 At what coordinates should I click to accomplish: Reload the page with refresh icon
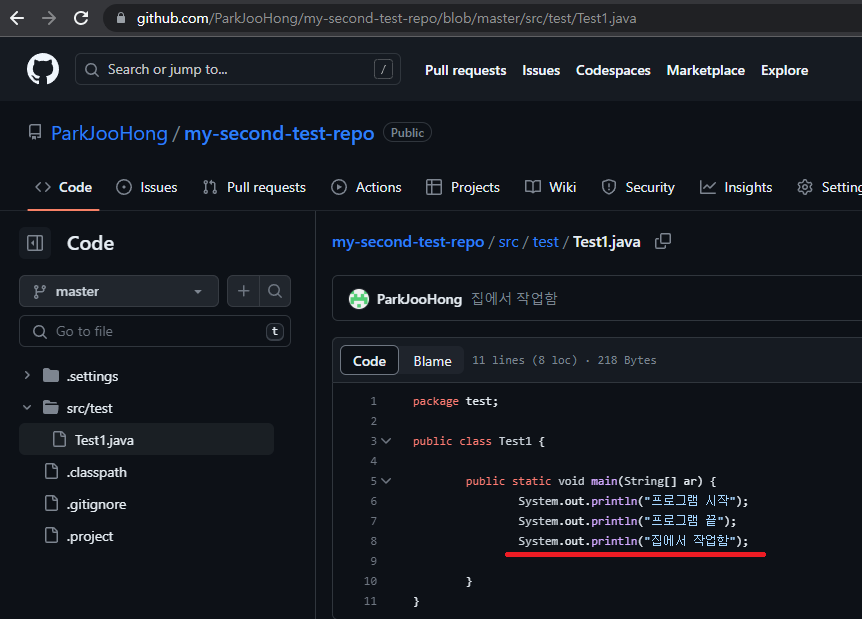81,18
